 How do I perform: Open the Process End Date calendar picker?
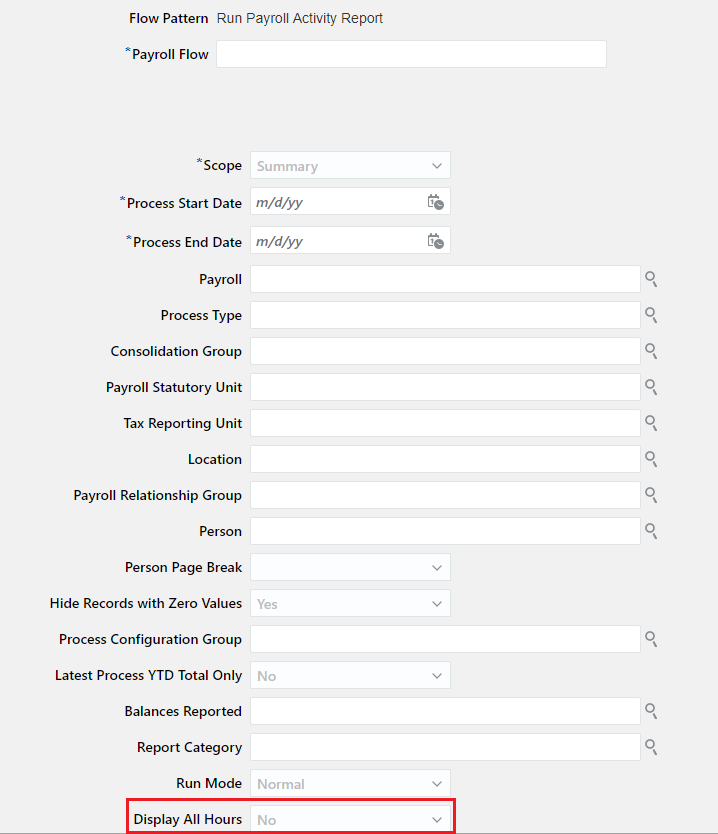[435, 241]
